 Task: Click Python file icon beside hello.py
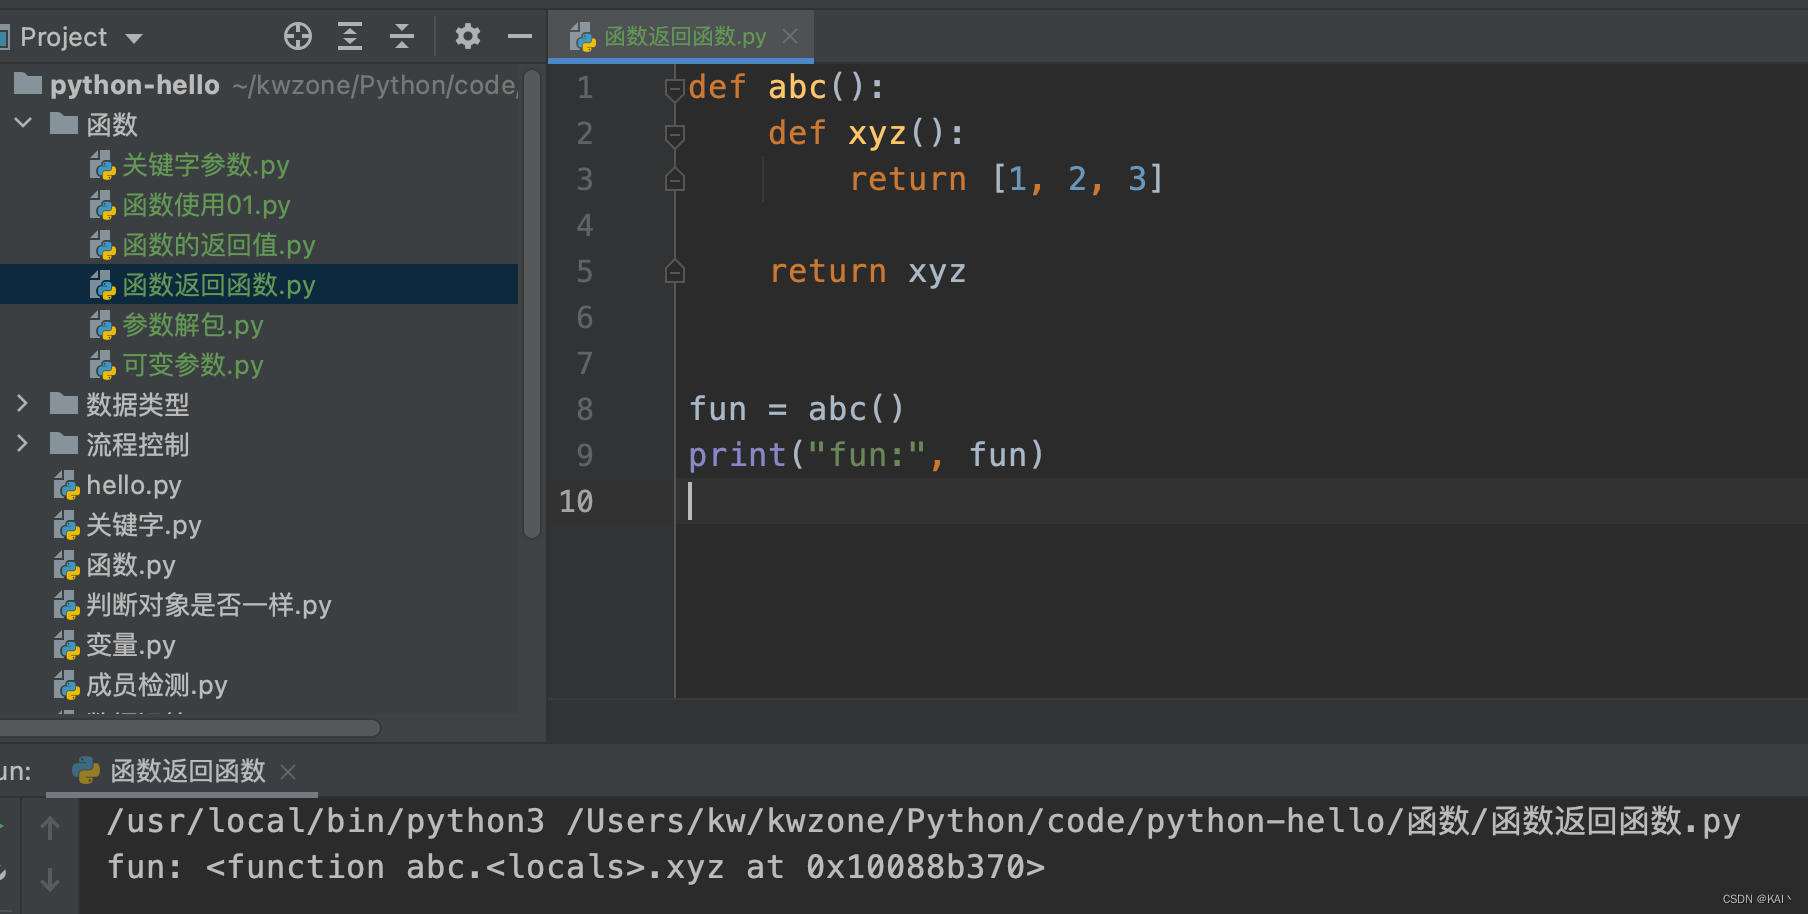[x=66, y=485]
